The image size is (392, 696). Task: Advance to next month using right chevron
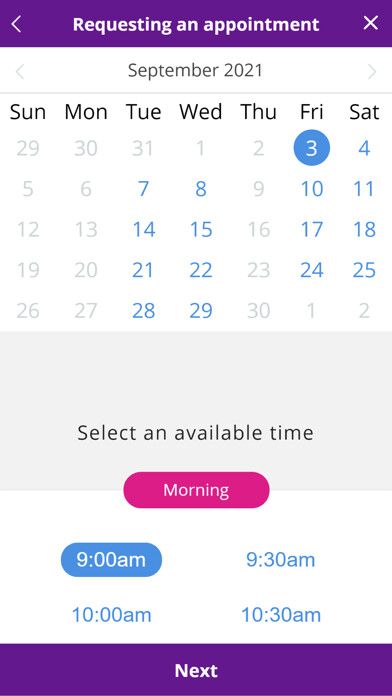[x=372, y=71]
